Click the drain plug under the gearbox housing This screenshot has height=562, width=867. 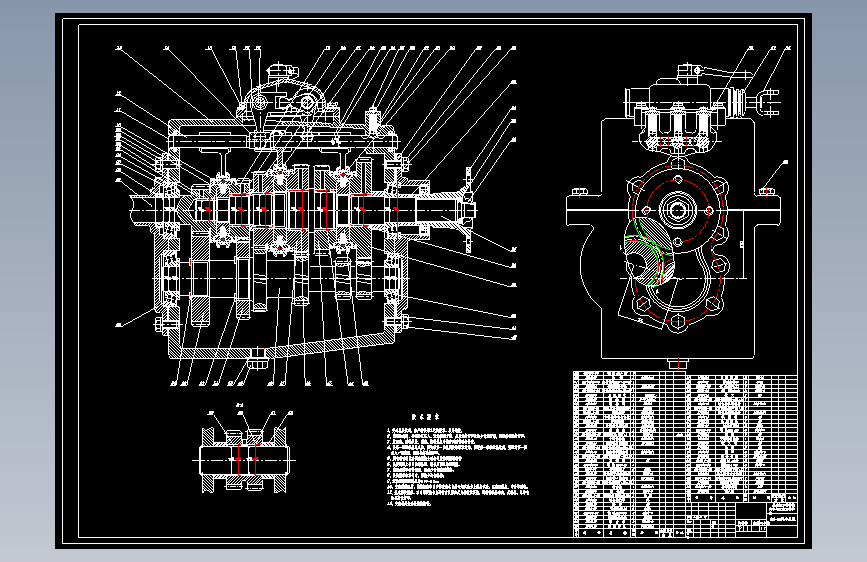(x=258, y=358)
